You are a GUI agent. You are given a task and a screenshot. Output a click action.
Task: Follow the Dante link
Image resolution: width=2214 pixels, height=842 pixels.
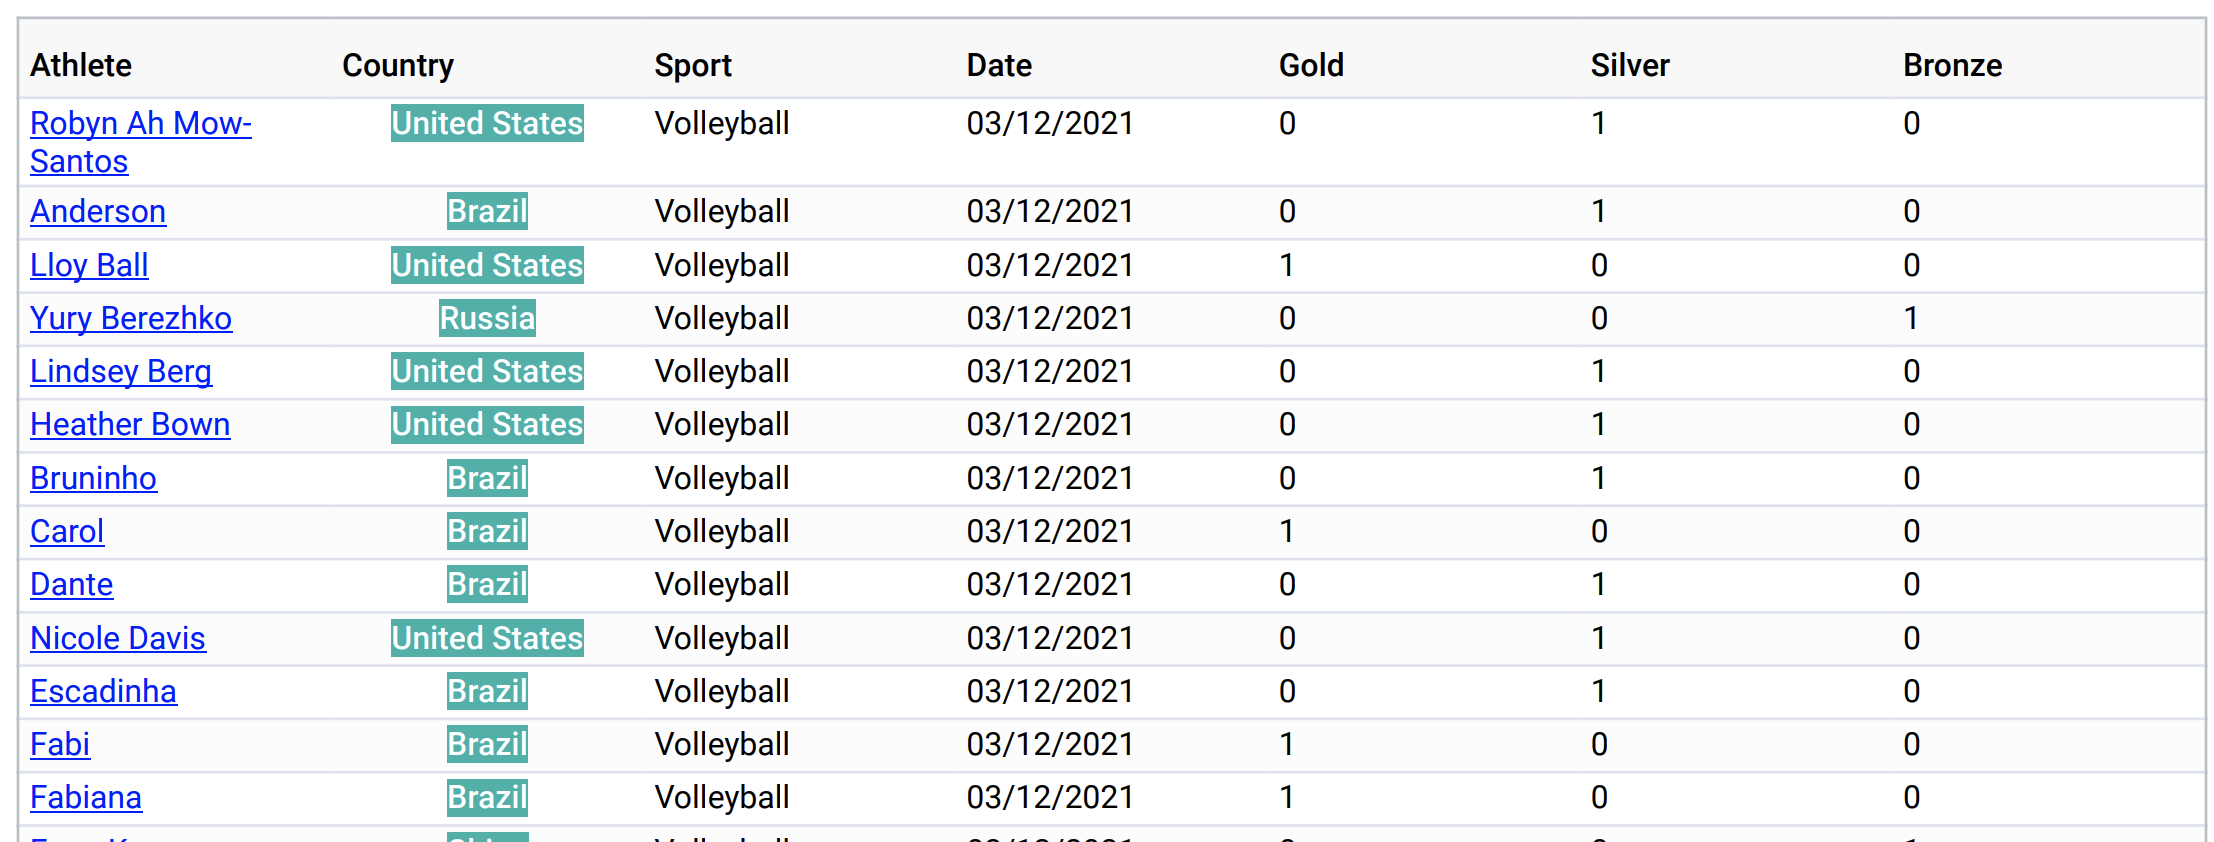click(71, 584)
